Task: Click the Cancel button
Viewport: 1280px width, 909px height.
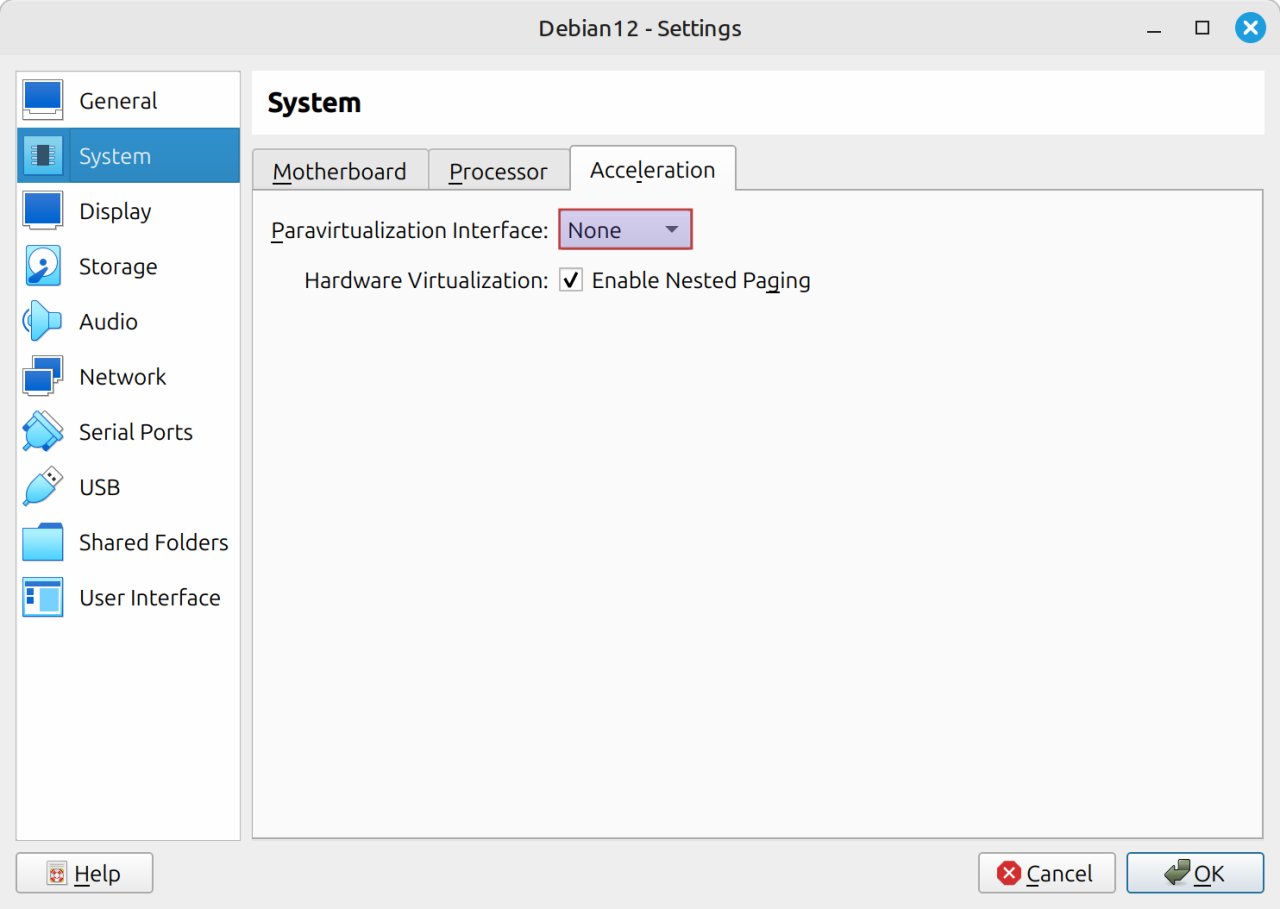Action: point(1046,873)
